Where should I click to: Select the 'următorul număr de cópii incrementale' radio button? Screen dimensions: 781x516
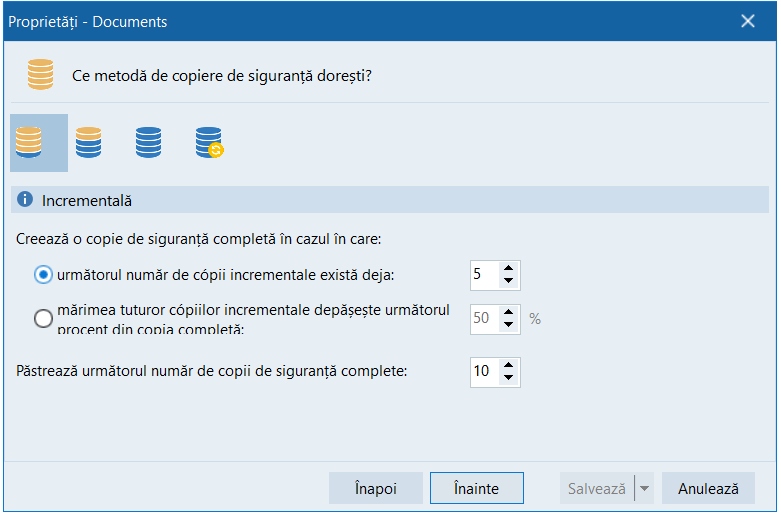click(x=43, y=275)
